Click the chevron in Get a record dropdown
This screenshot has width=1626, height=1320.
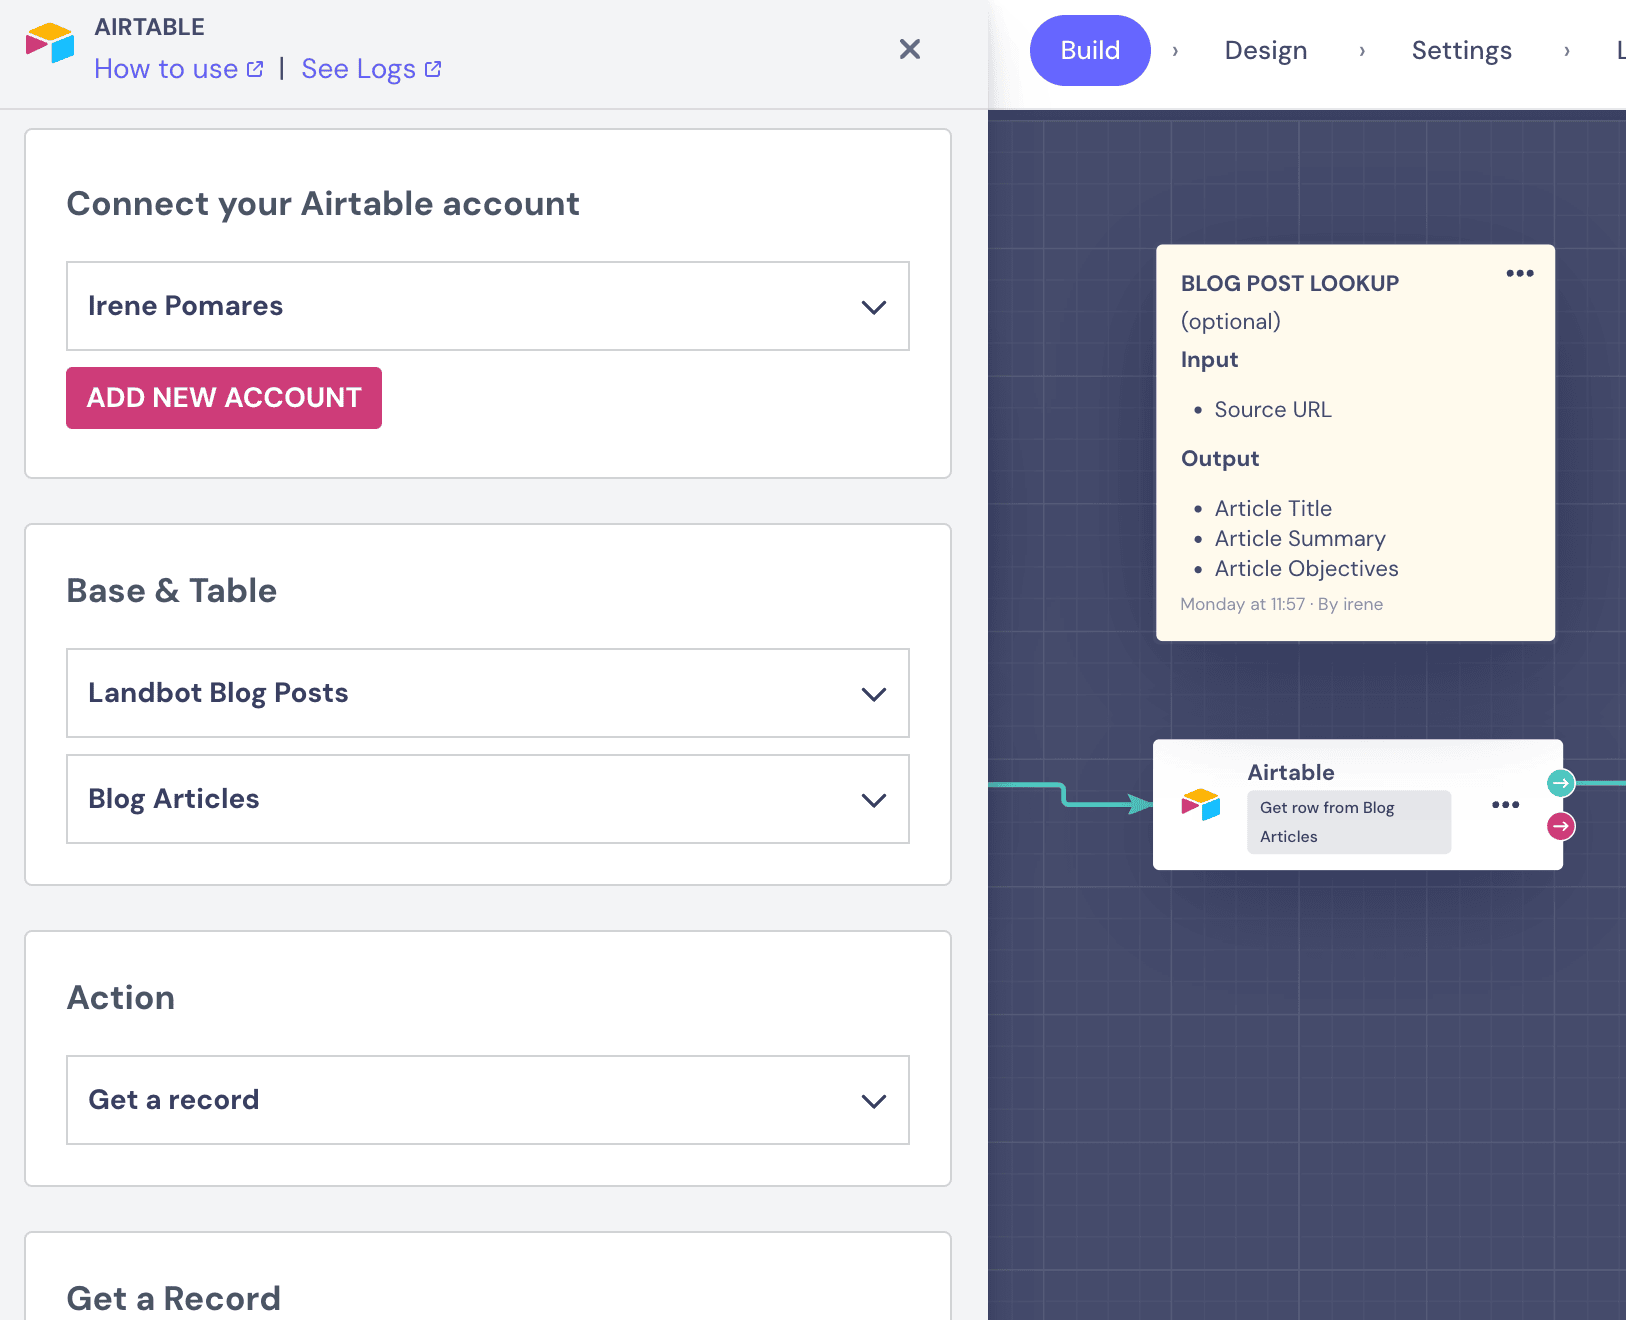pos(874,1101)
